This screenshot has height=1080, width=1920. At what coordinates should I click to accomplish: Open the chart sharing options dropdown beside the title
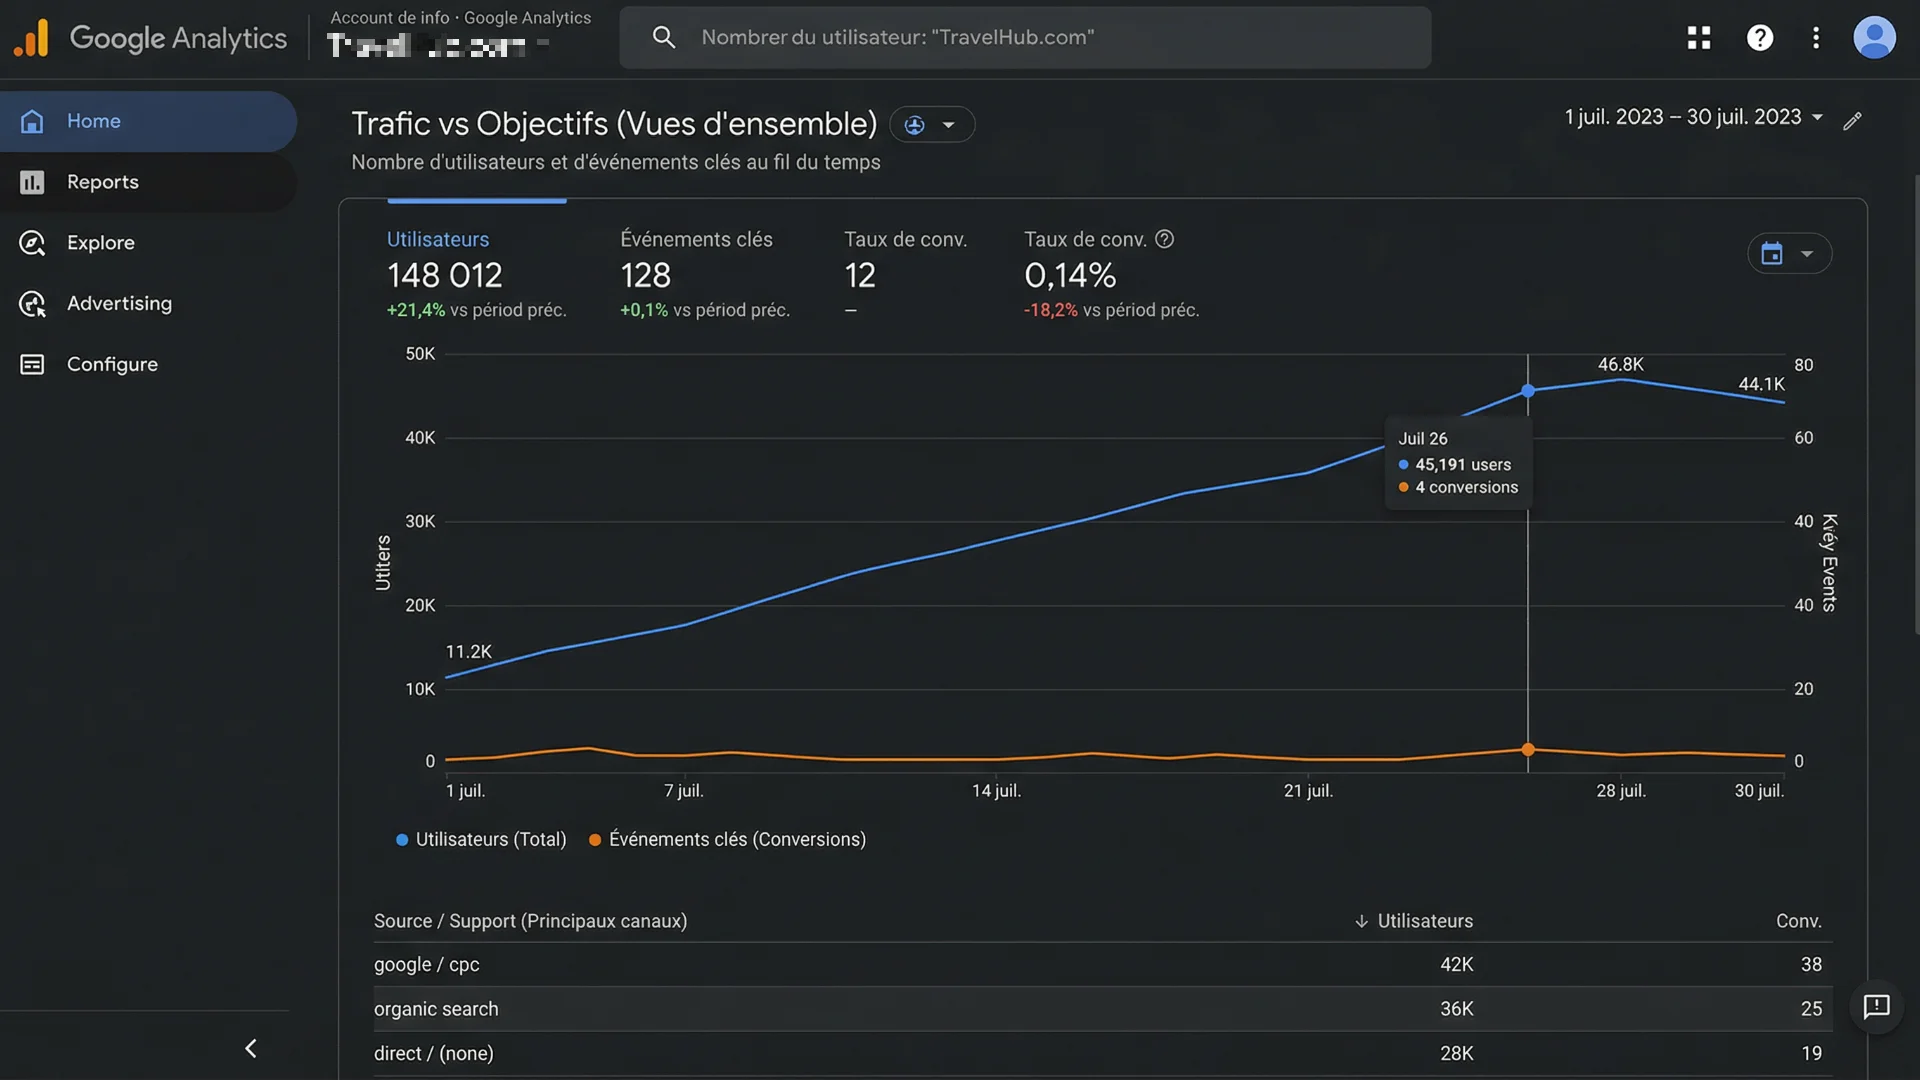(x=932, y=124)
